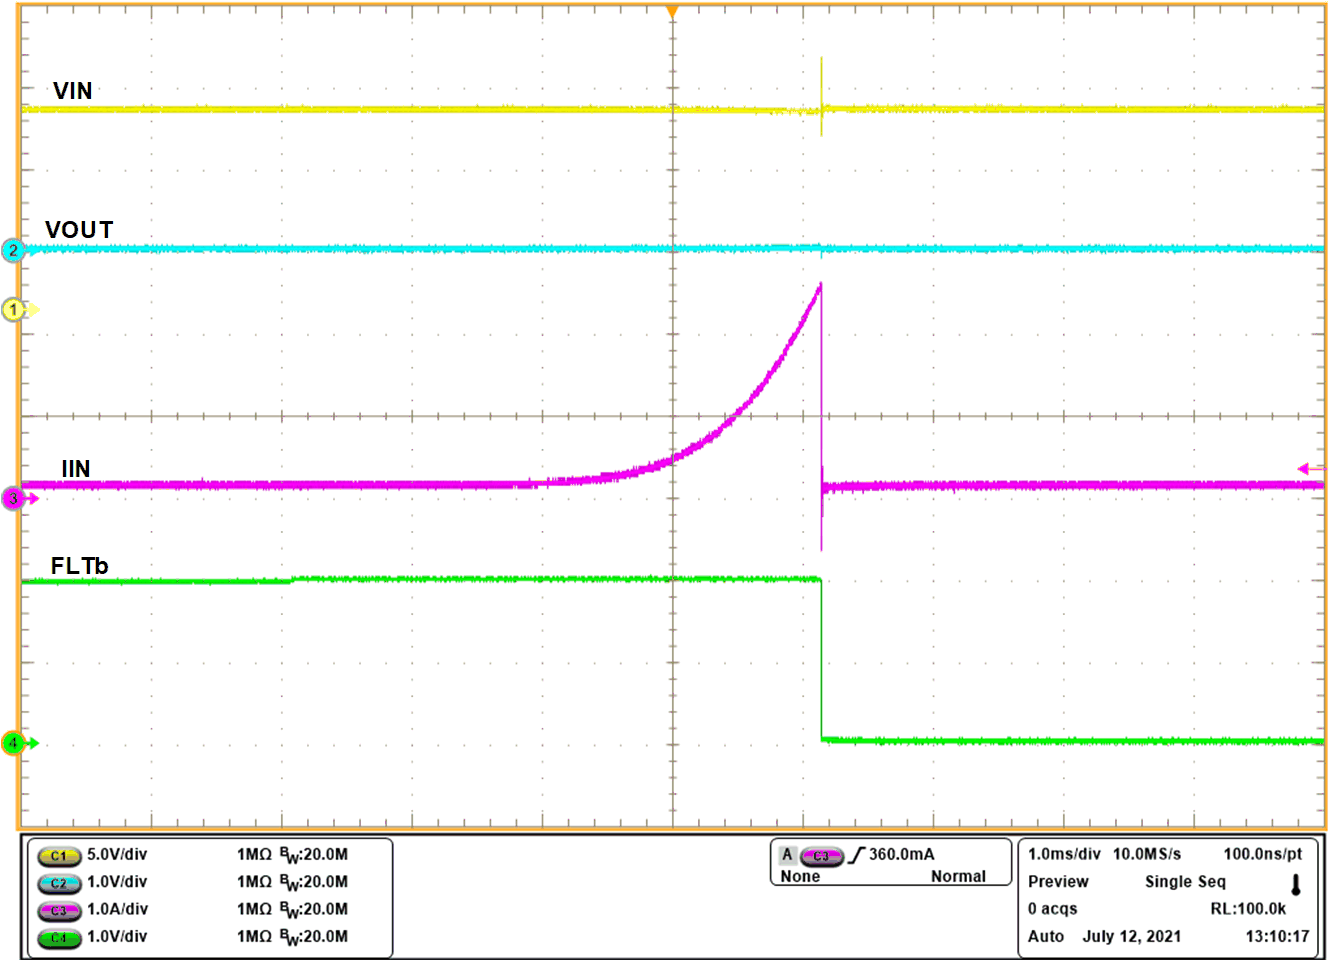Screen dimensions: 1334x961
Task: Click the RL:100.0k record length readout
Action: coord(1249,909)
